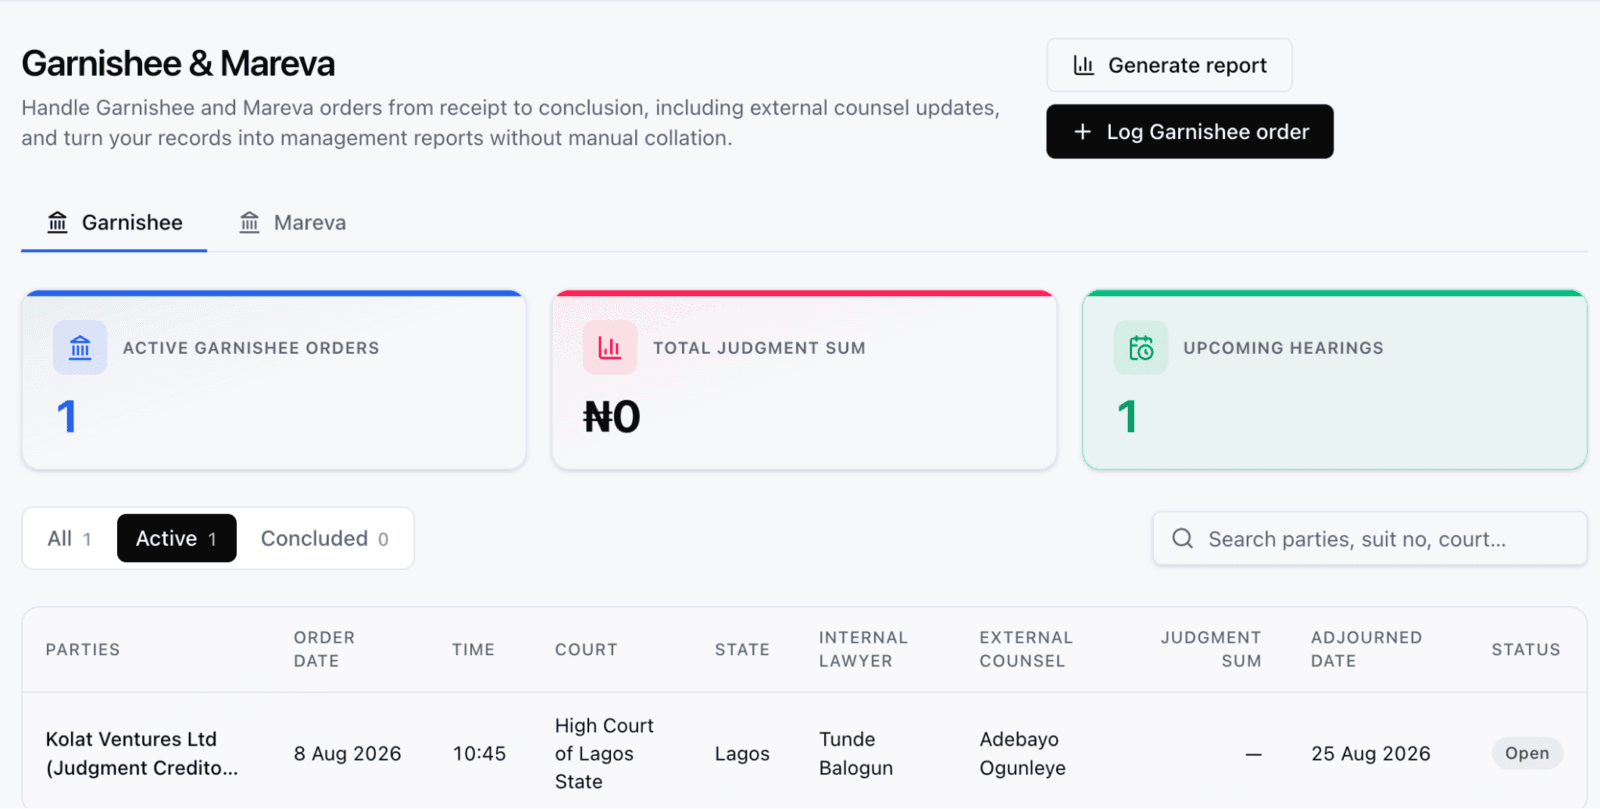1600x809 pixels.
Task: Click High Court of Lagos State cell
Action: pyautogui.click(x=604, y=754)
